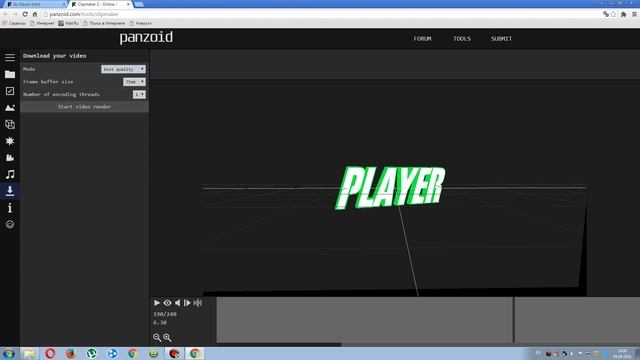
Task: Open the TOOLS navigation link
Action: coord(462,39)
